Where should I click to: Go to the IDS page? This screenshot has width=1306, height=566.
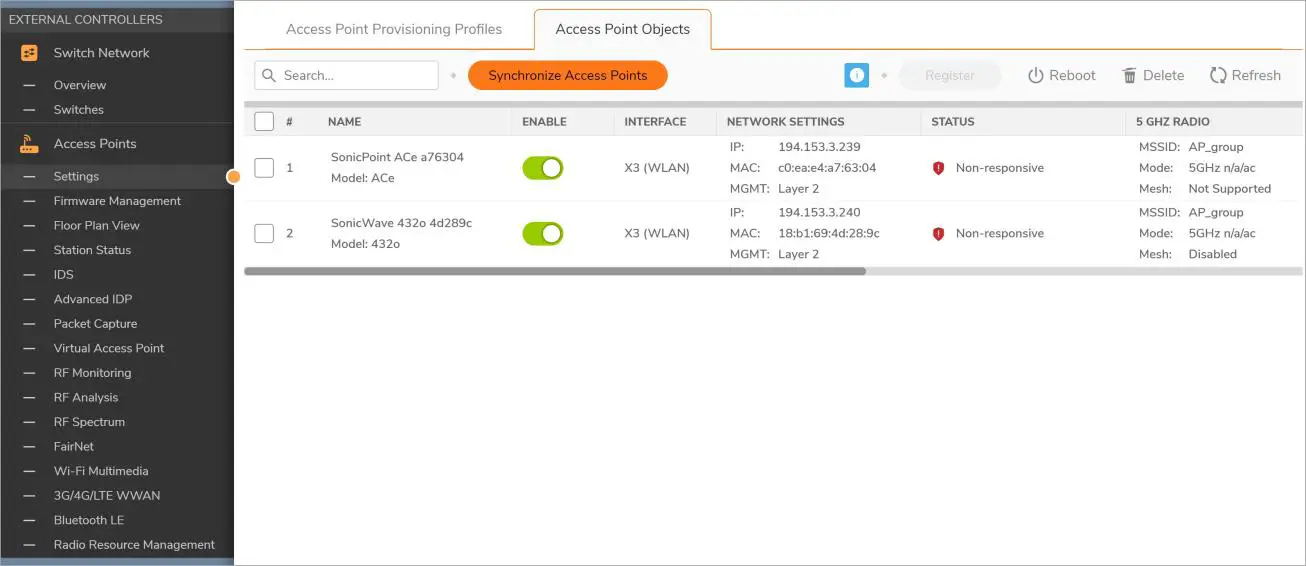tap(64, 275)
